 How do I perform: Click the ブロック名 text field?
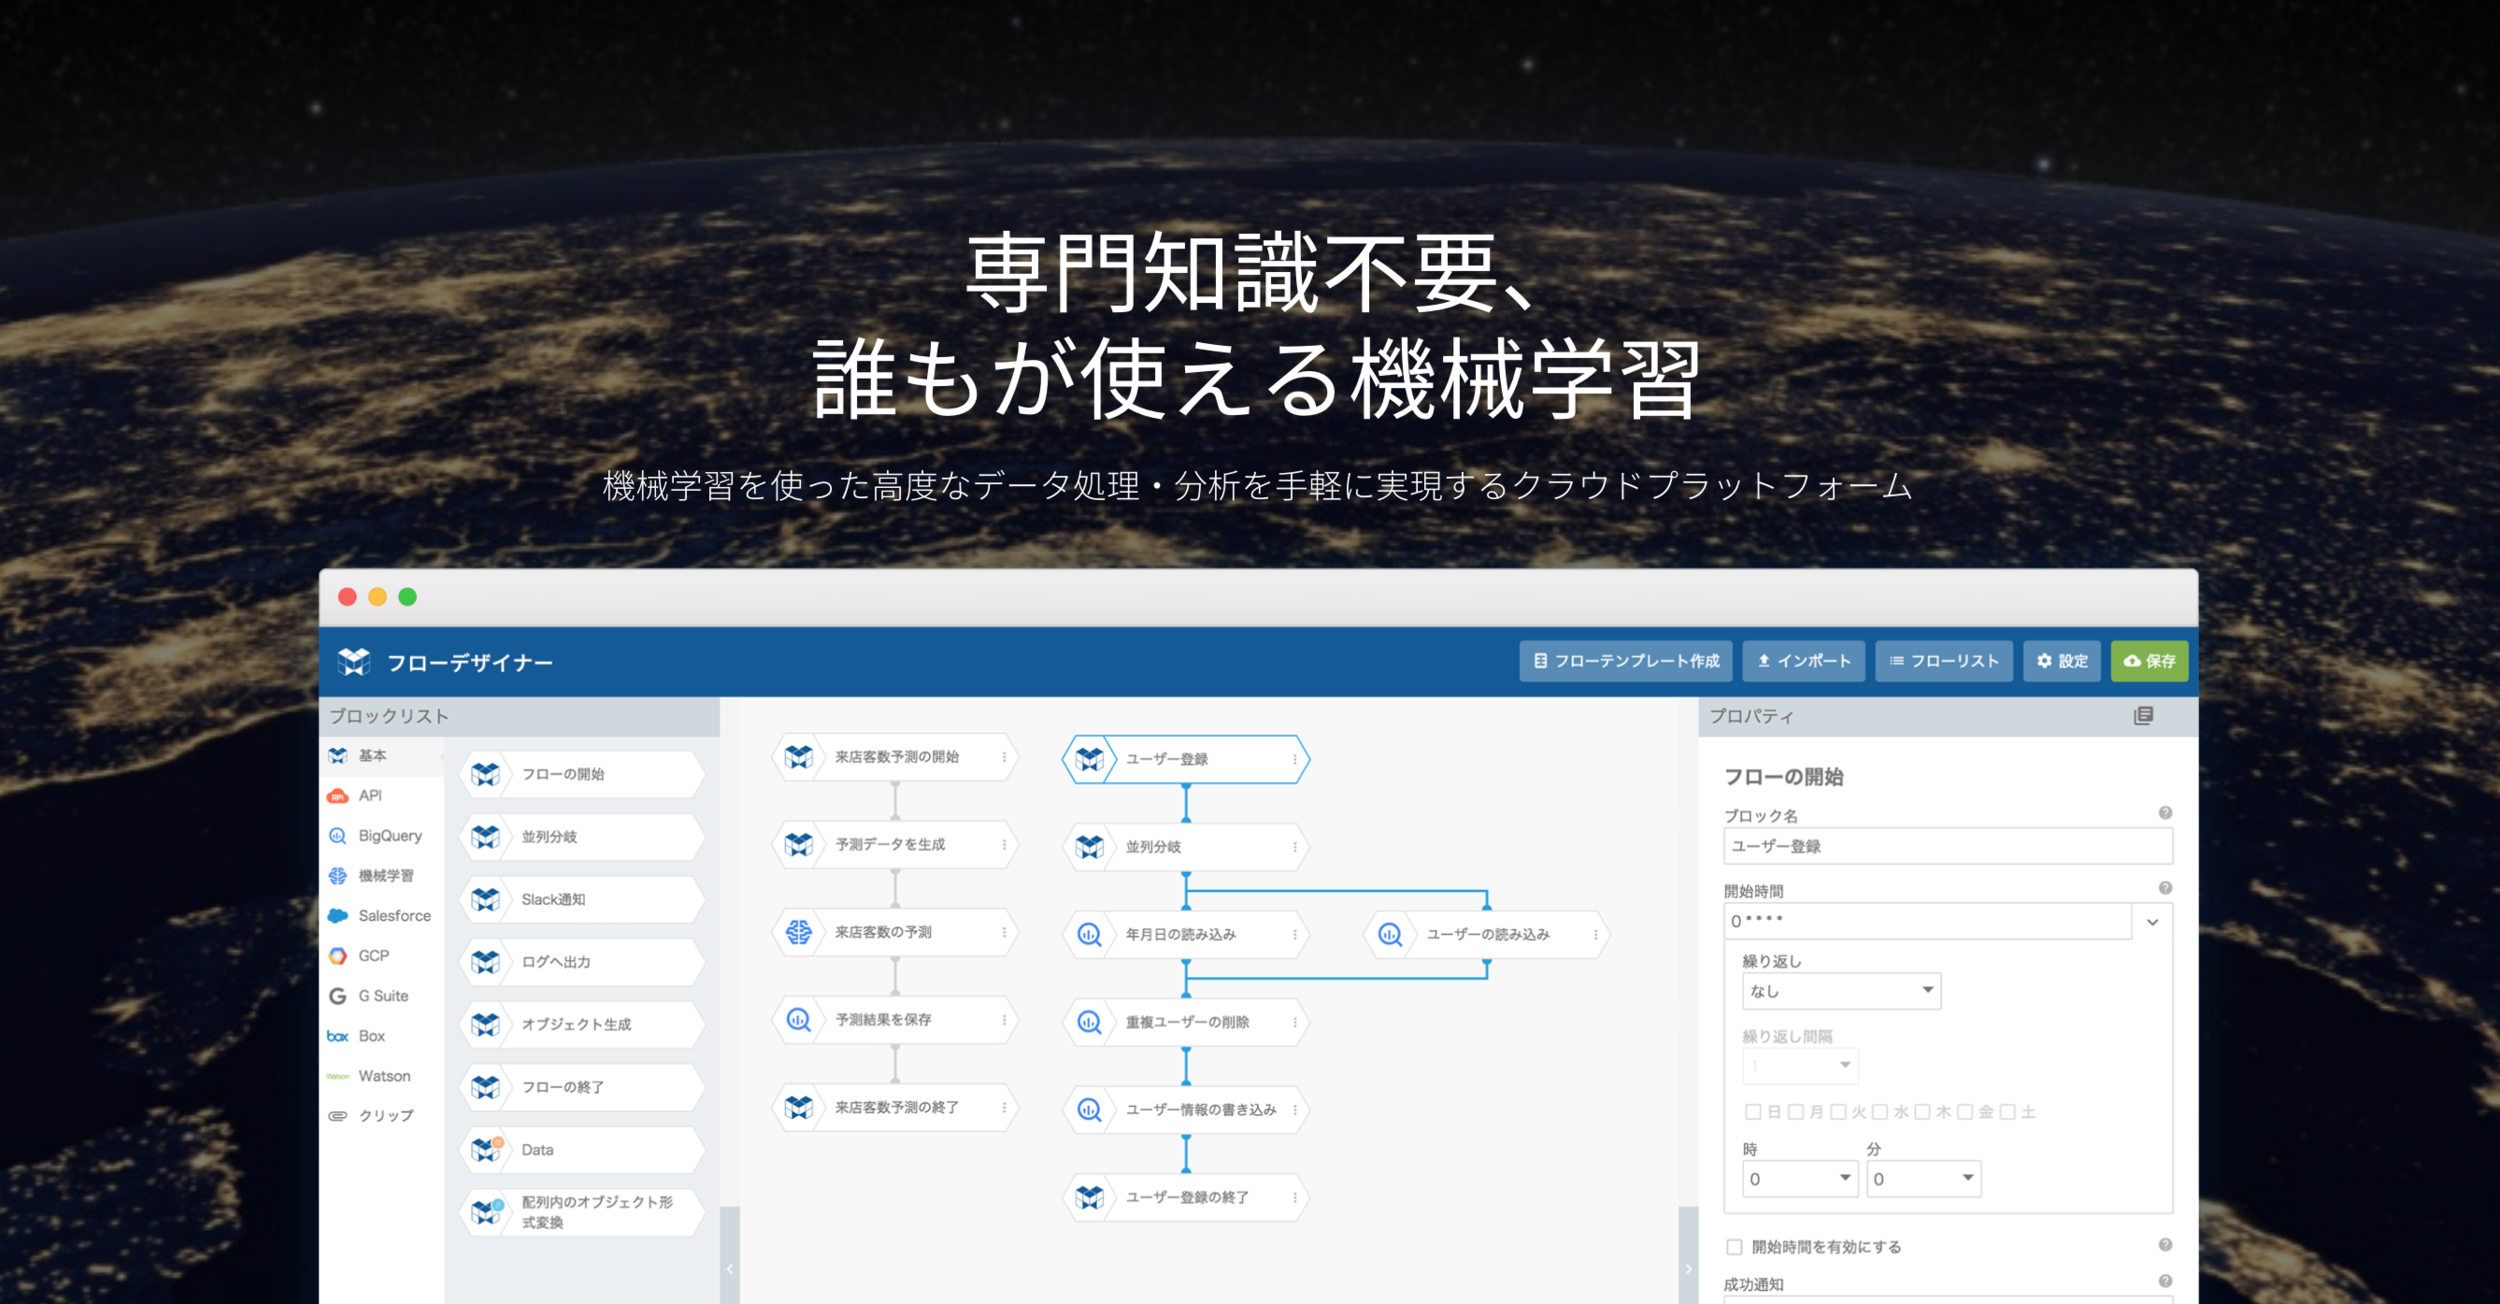click(1946, 846)
